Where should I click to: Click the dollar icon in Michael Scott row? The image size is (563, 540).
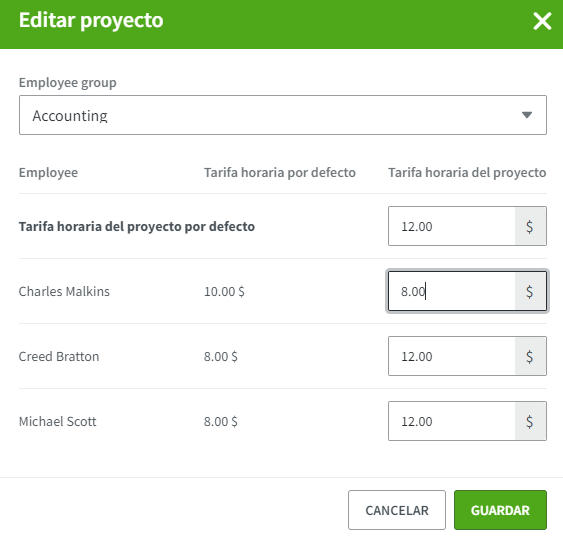(x=530, y=422)
